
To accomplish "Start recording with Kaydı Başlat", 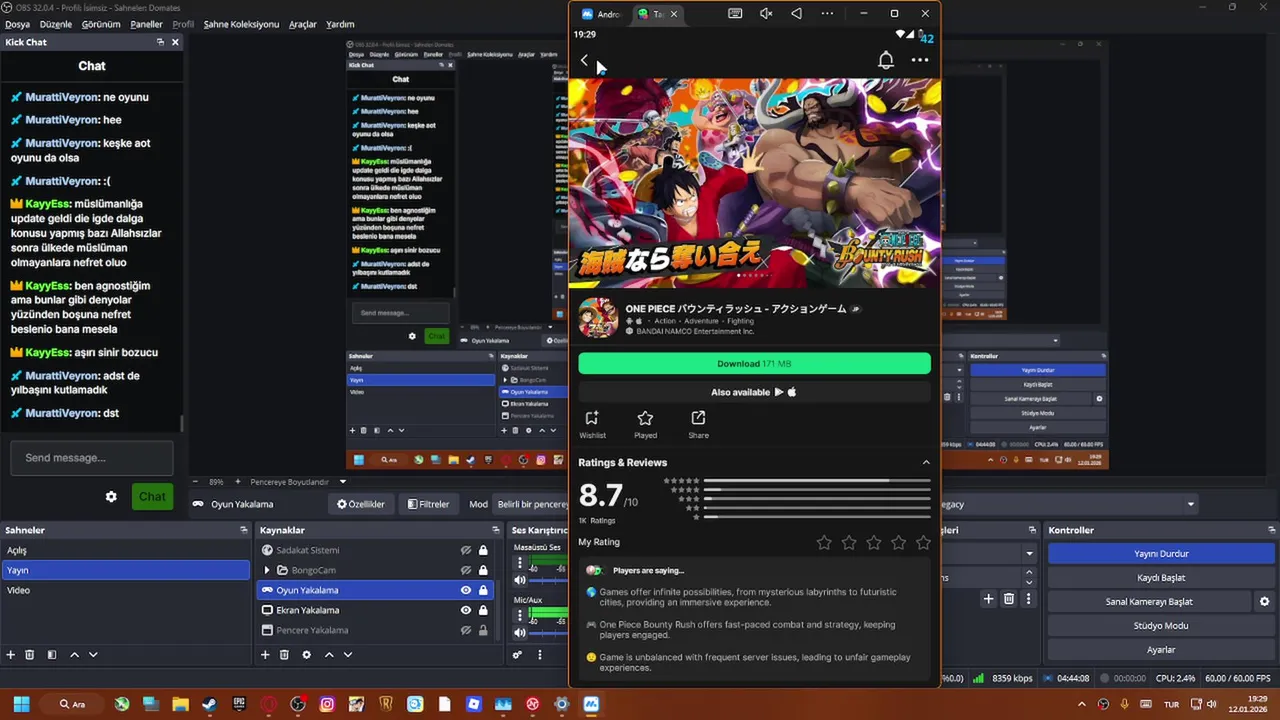I will tap(1161, 578).
